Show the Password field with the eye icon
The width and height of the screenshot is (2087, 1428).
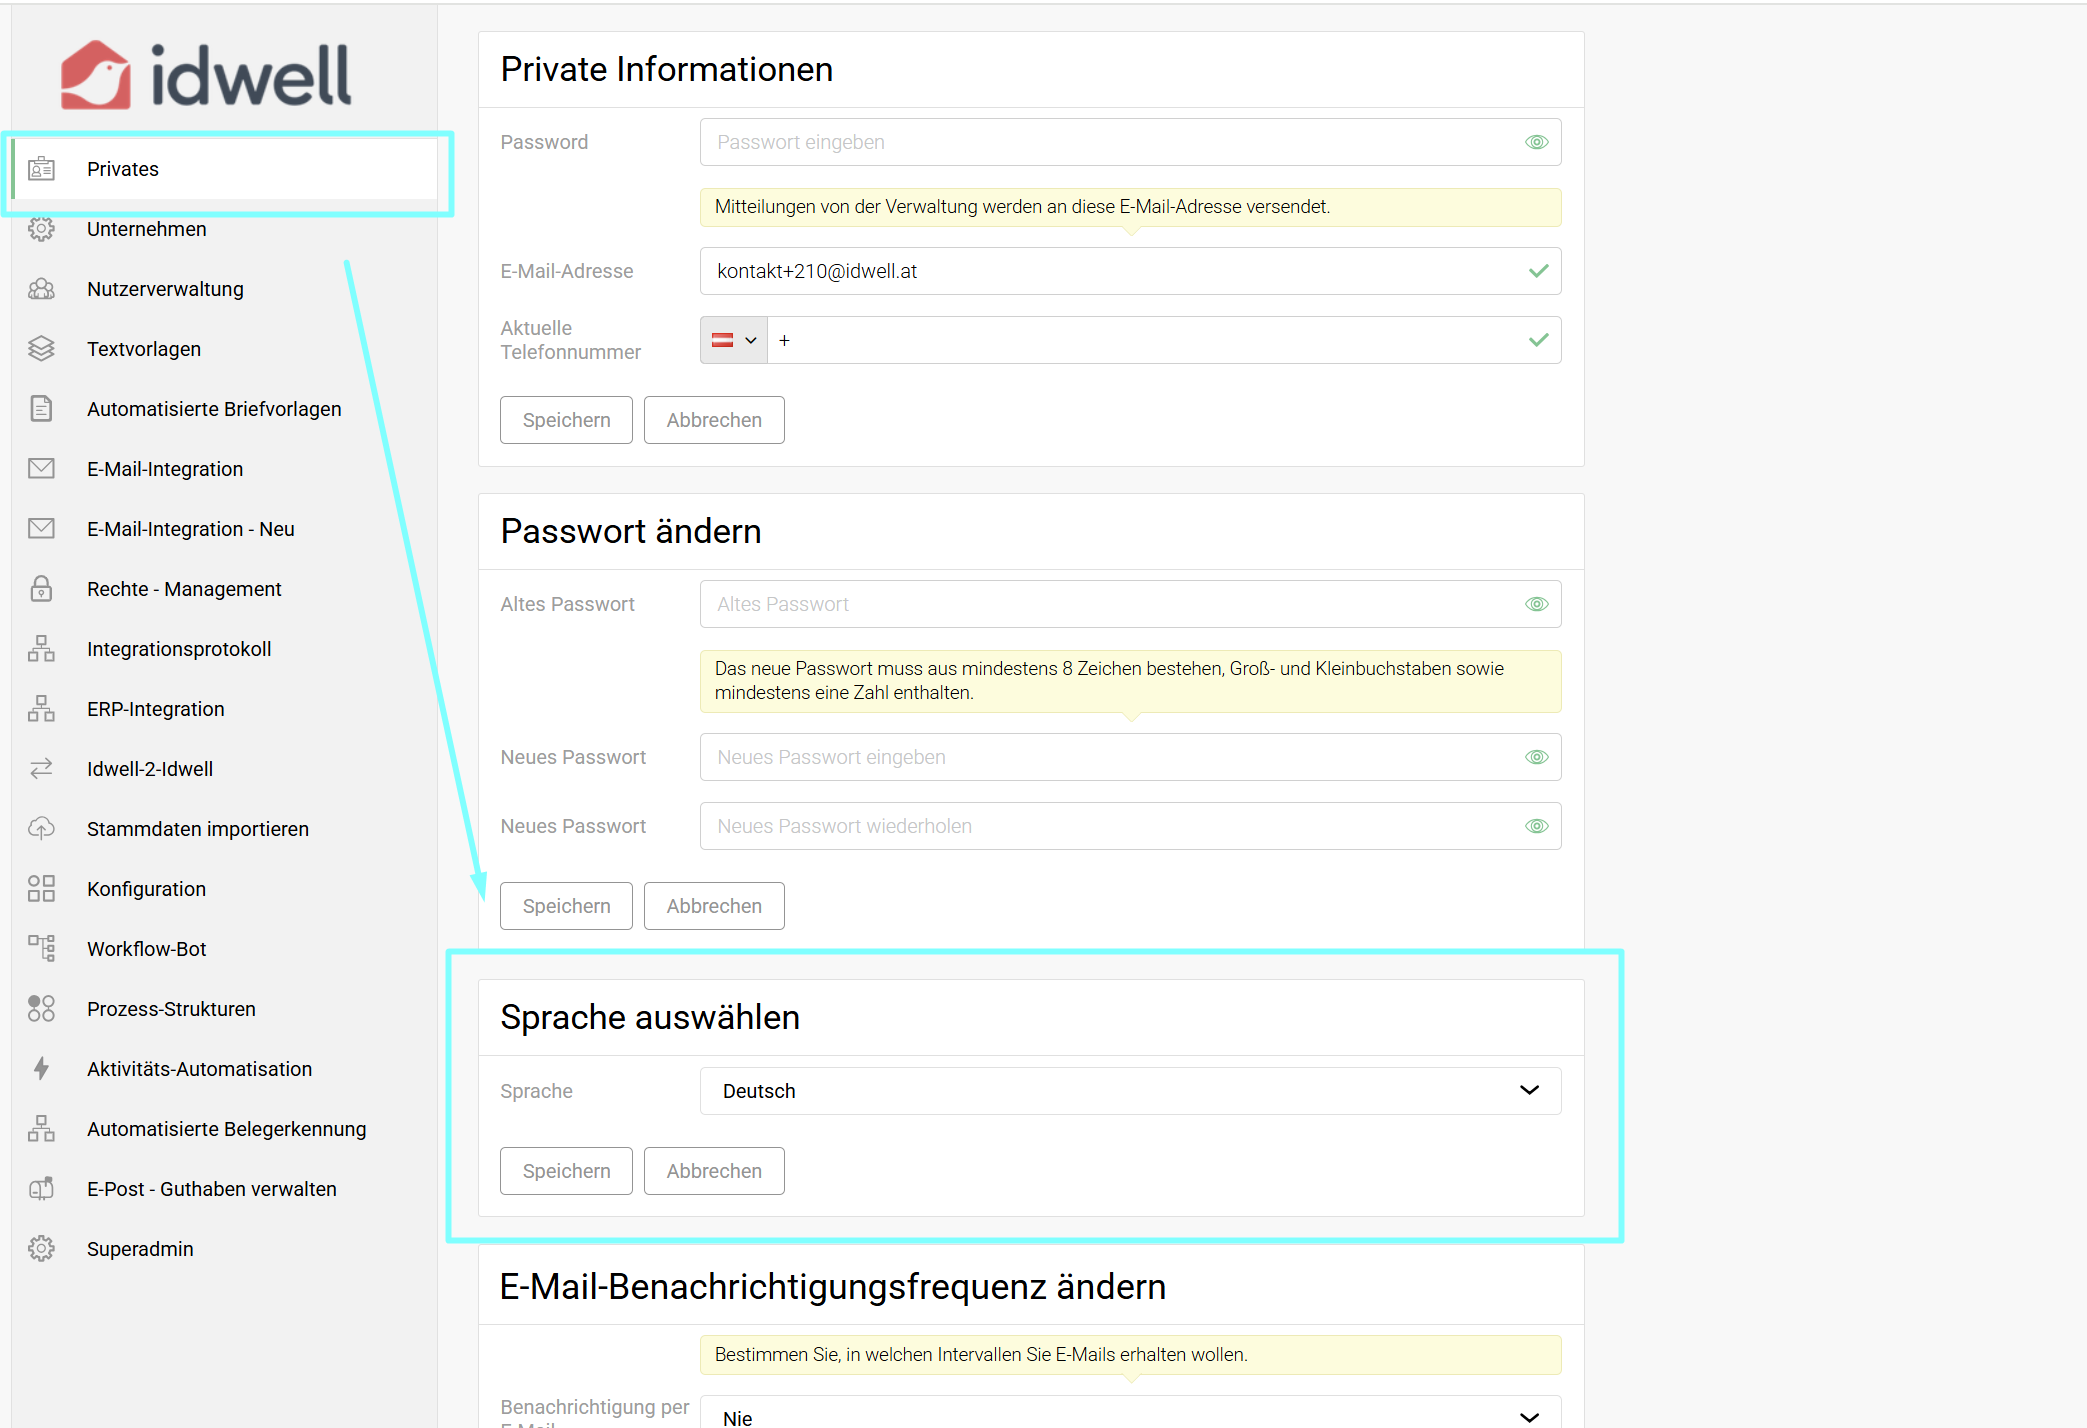click(1536, 142)
